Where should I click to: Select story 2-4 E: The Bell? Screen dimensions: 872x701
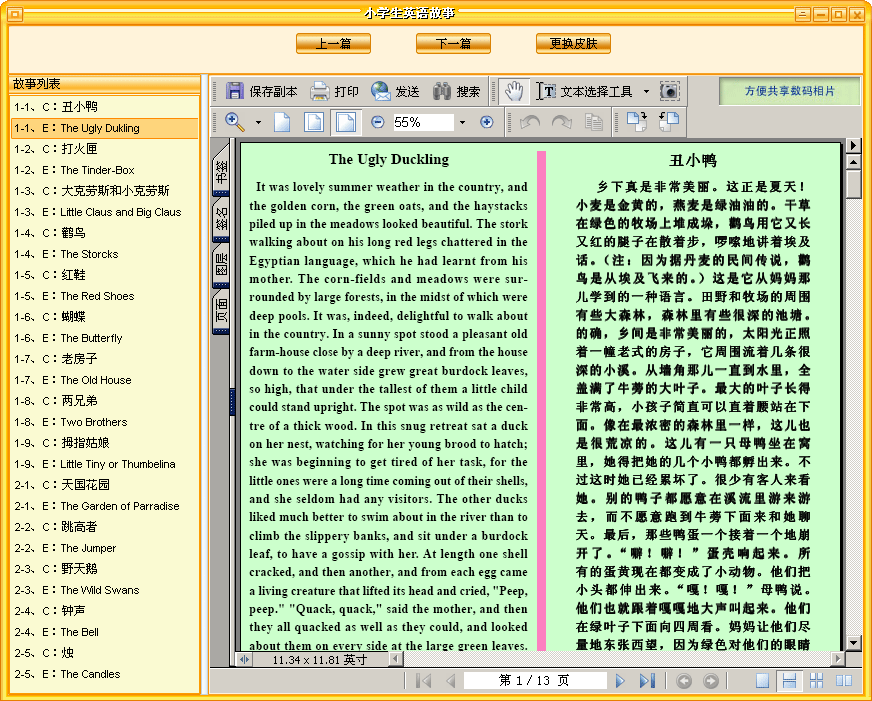tap(105, 633)
